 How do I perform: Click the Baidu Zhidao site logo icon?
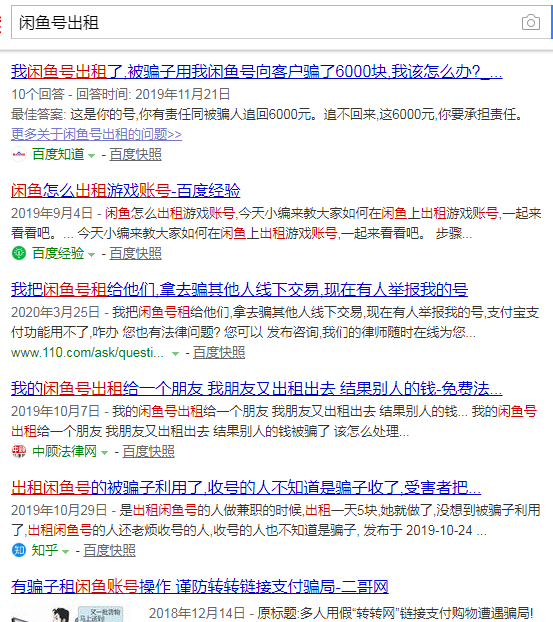pos(19,154)
